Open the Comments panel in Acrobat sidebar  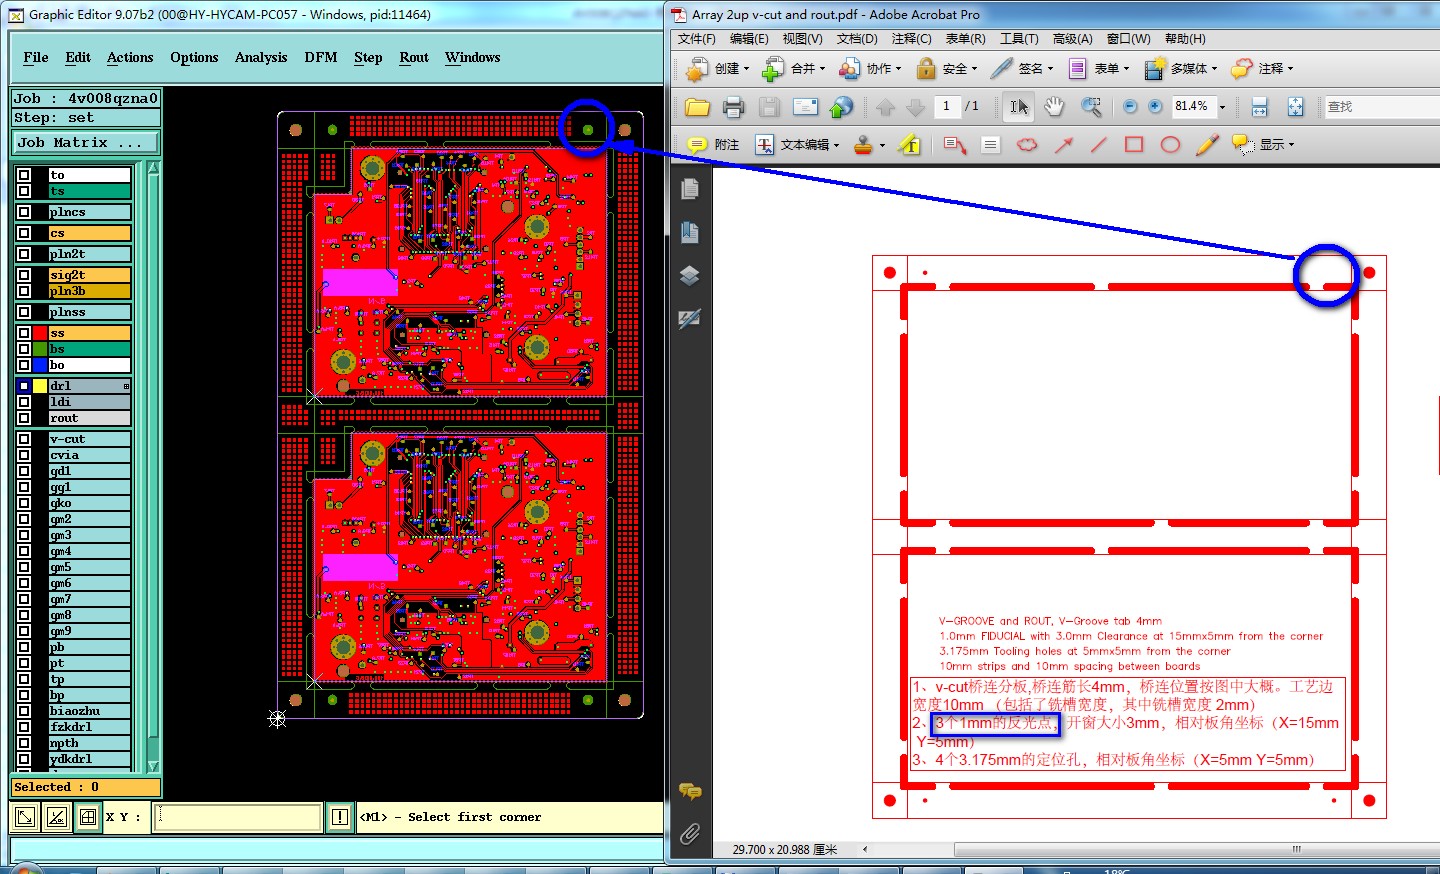click(x=689, y=791)
